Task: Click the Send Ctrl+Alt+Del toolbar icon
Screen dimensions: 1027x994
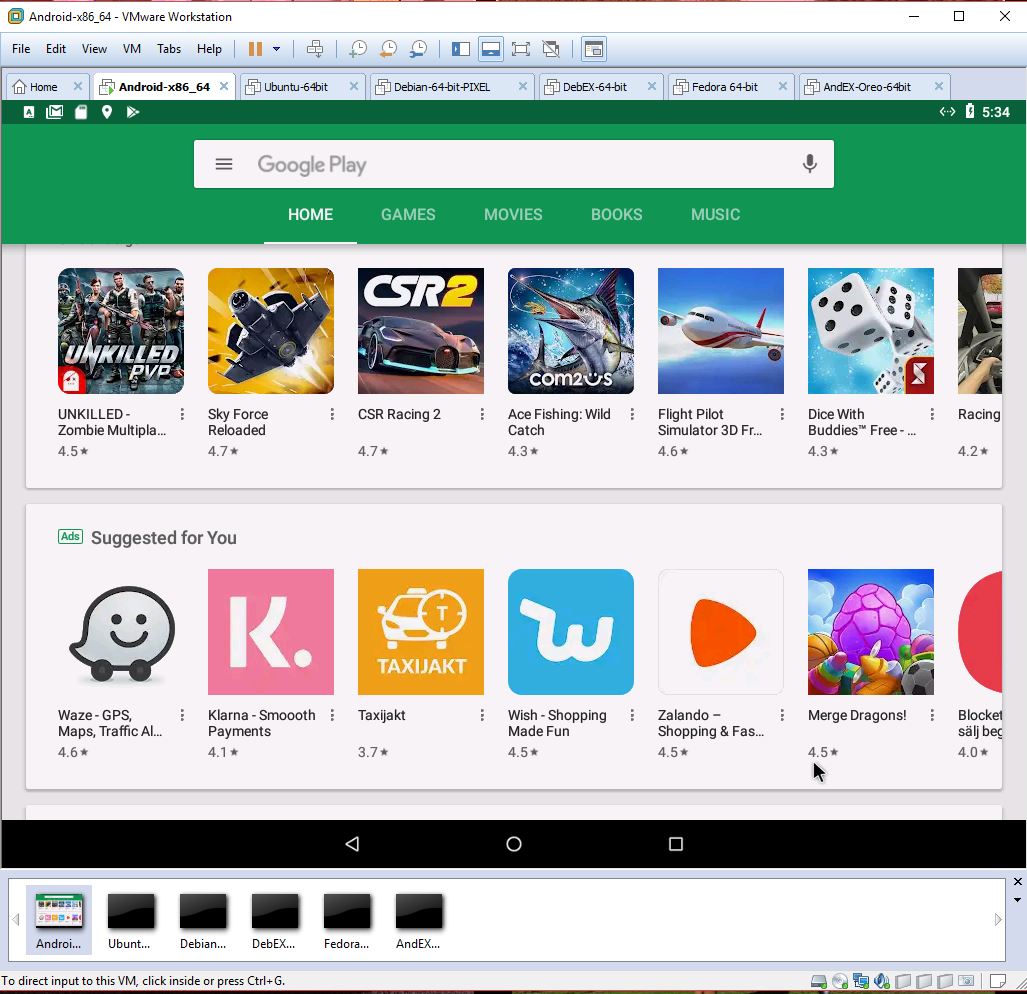Action: [x=315, y=49]
